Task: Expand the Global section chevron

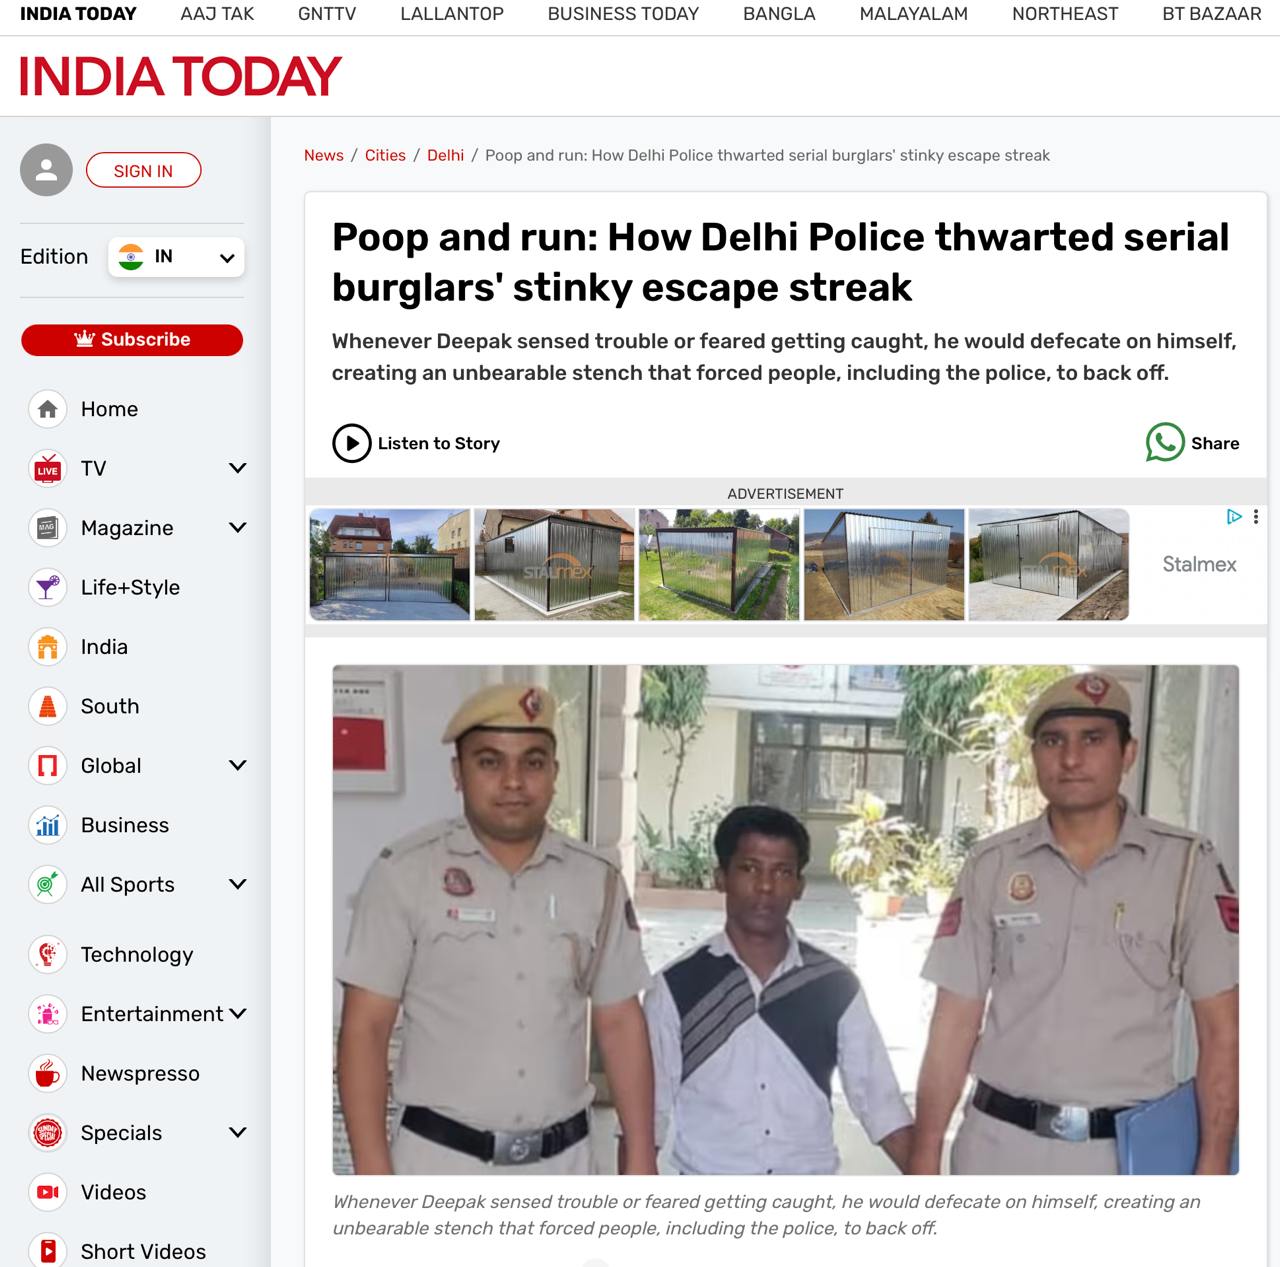Action: [x=237, y=765]
